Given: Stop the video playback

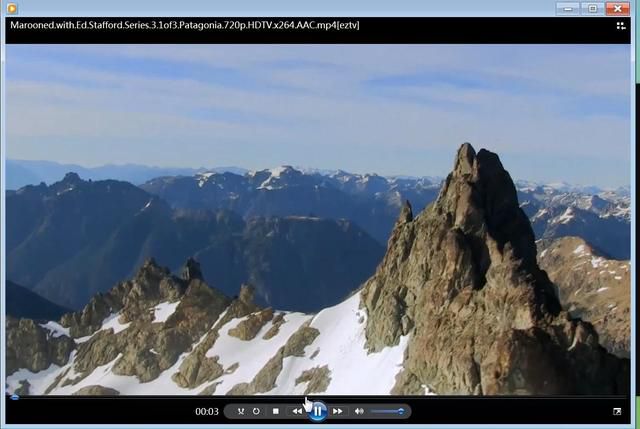Looking at the screenshot, I should click(x=276, y=411).
